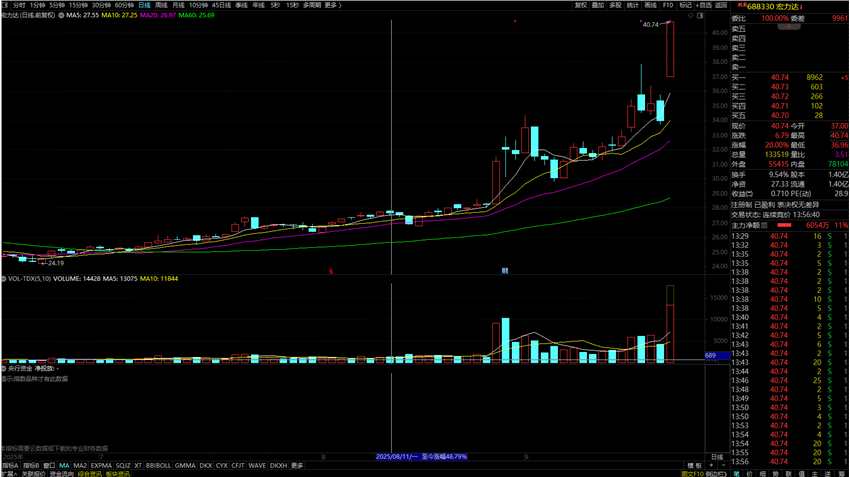
Task: Select the XT indicator tab
Action: point(138,466)
